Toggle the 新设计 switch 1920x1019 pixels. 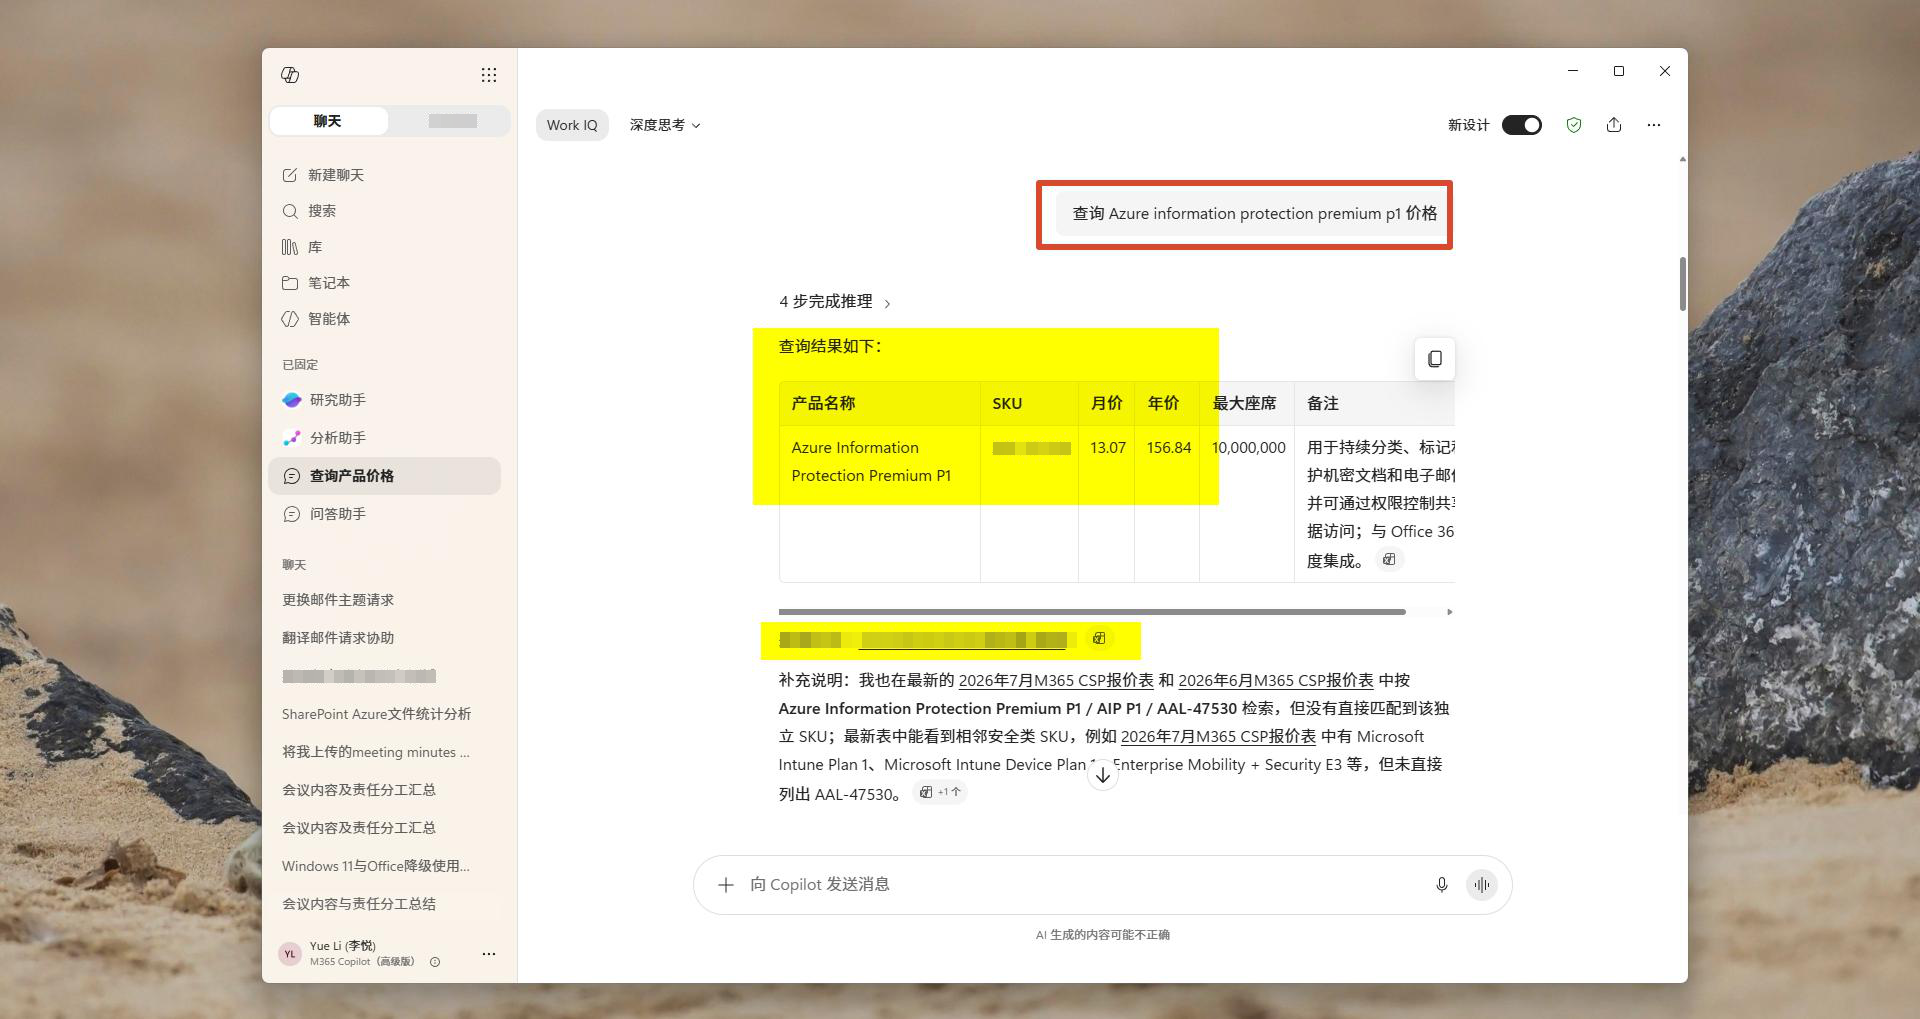[x=1522, y=125]
